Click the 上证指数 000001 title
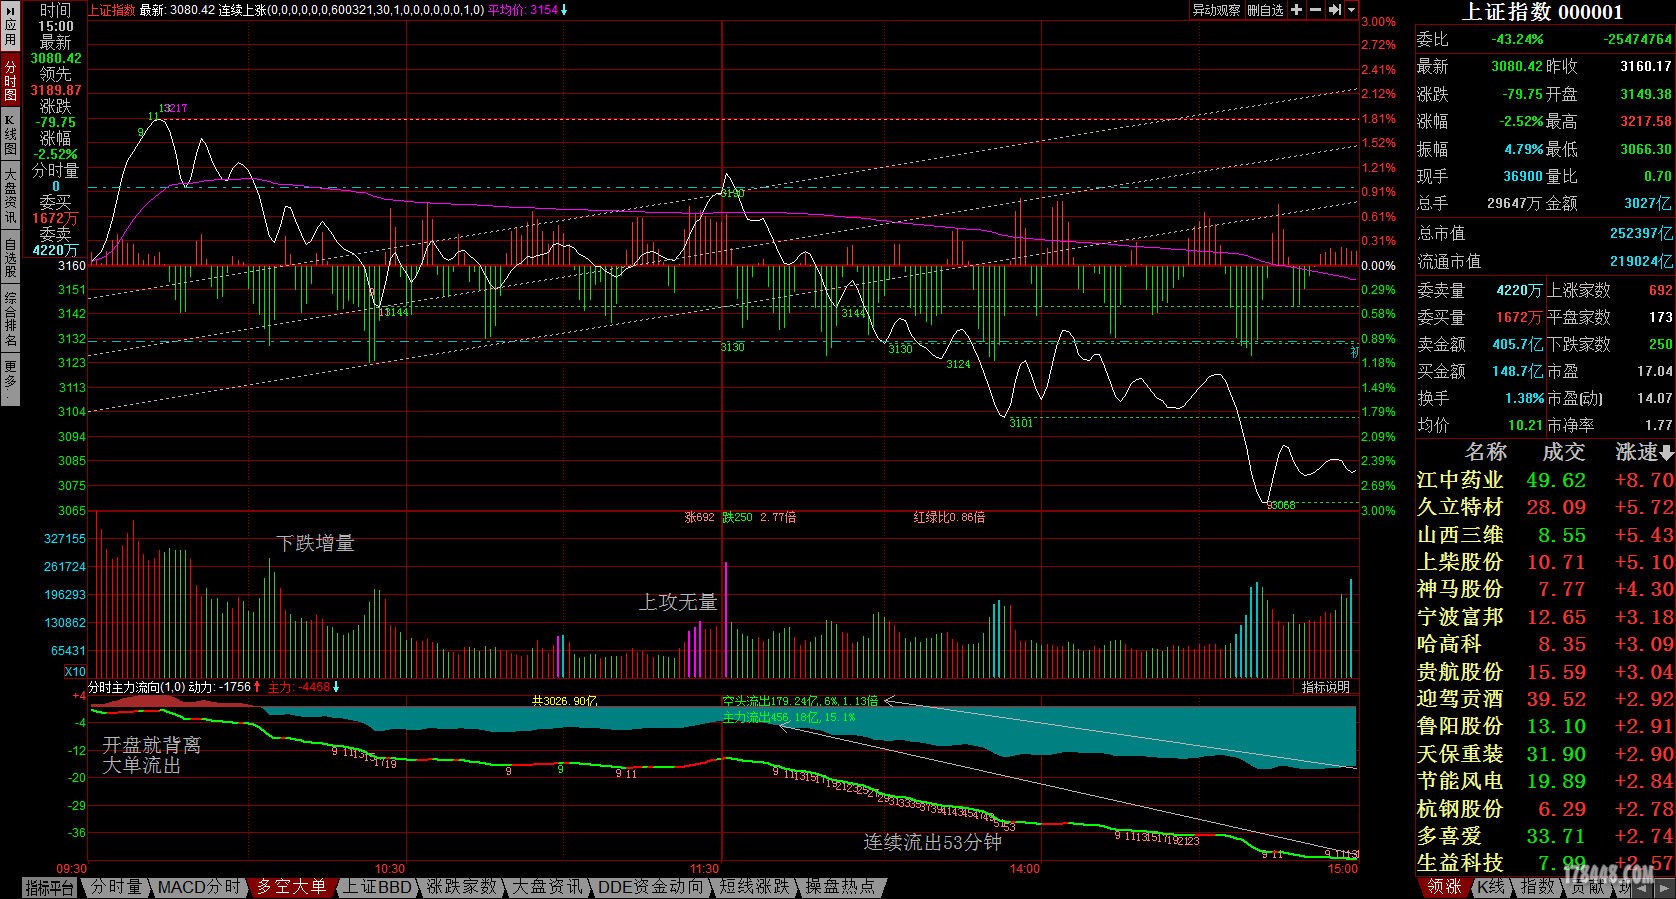This screenshot has width=1676, height=899. [1543, 12]
